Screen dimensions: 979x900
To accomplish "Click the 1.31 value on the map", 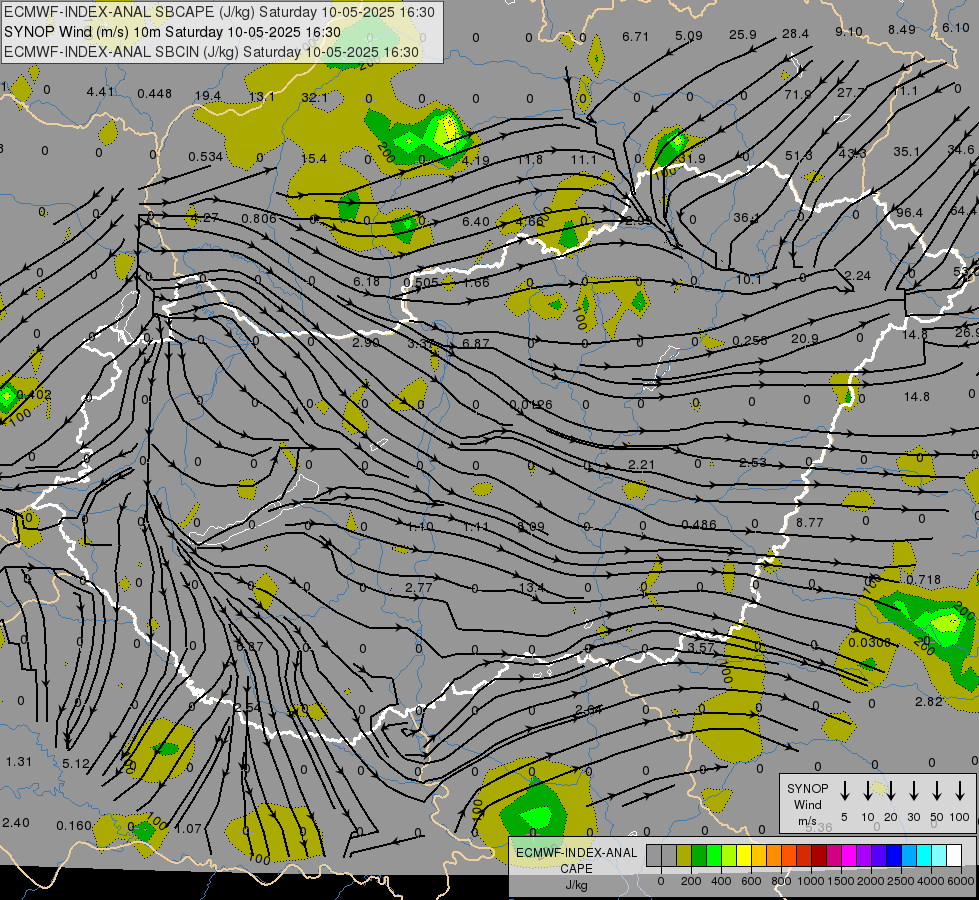I will pyautogui.click(x=19, y=761).
